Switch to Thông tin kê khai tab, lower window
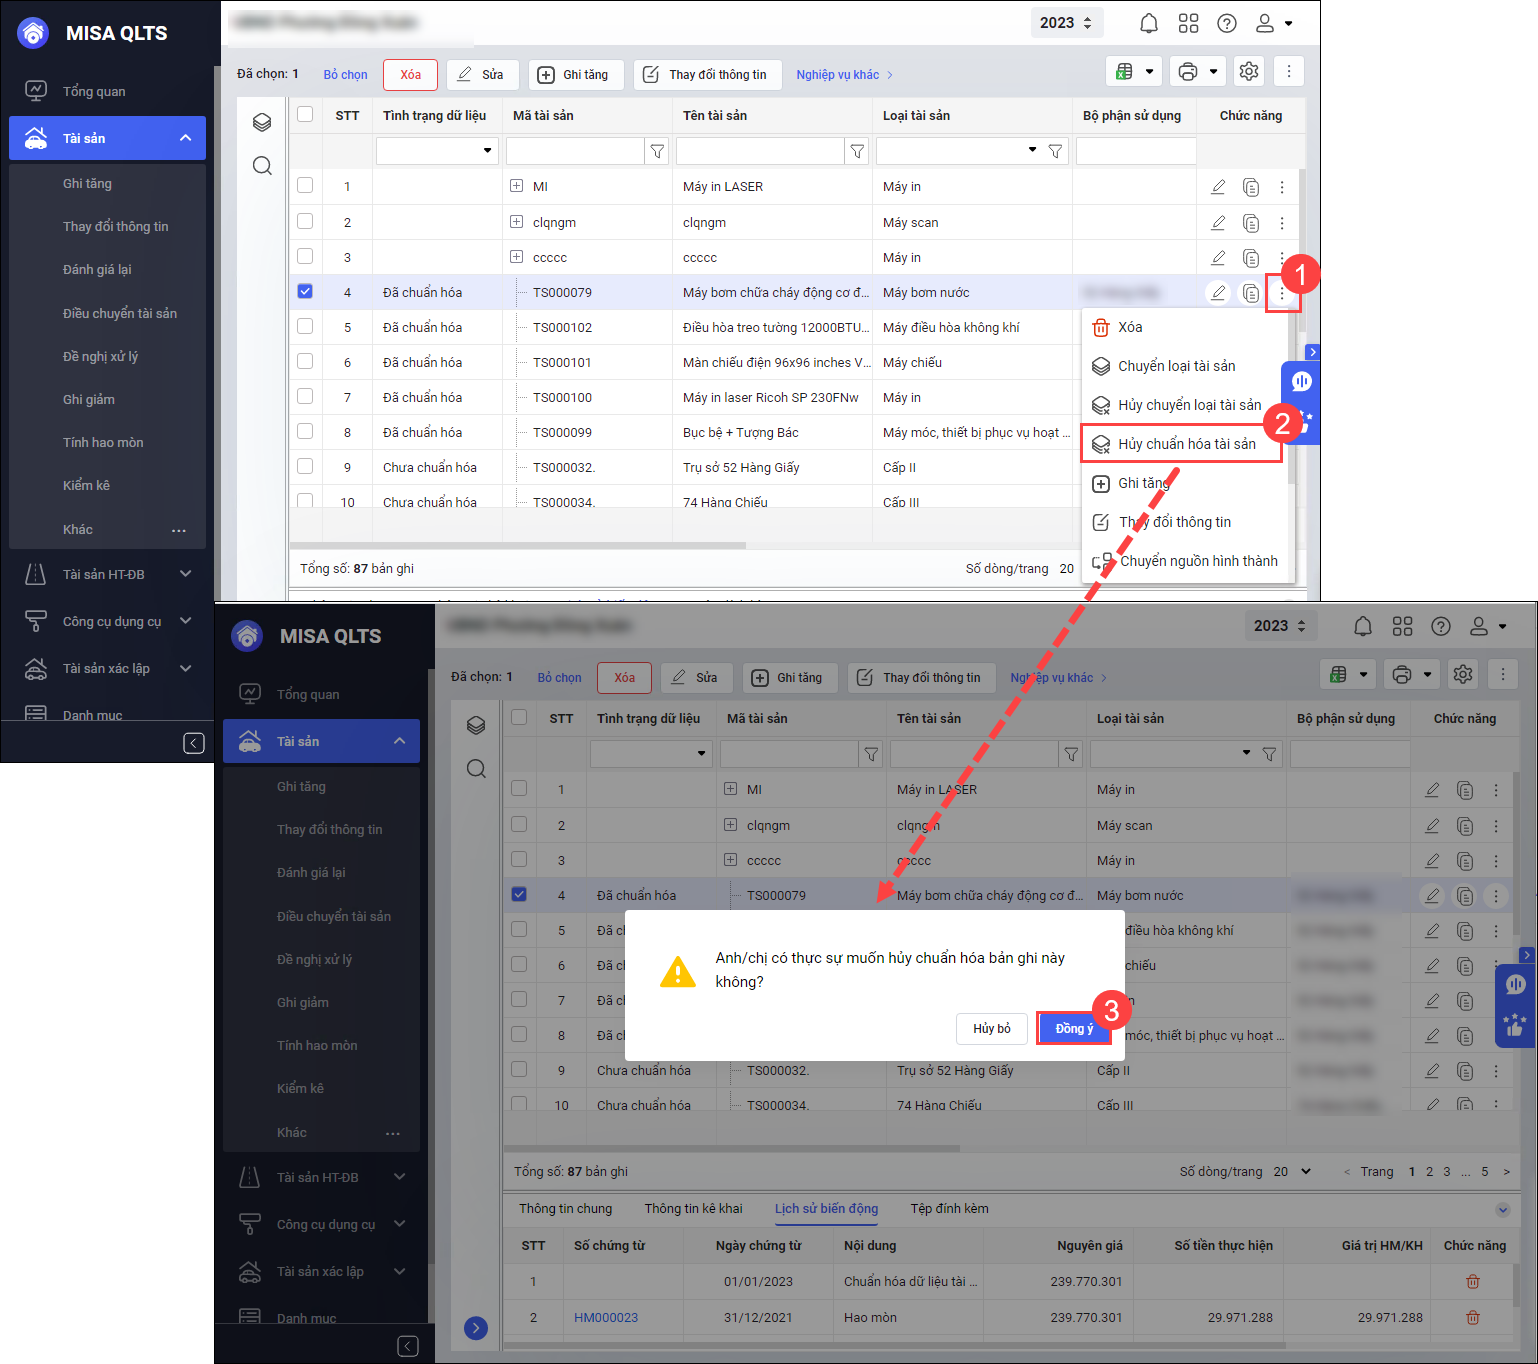1538x1364 pixels. coord(693,1208)
